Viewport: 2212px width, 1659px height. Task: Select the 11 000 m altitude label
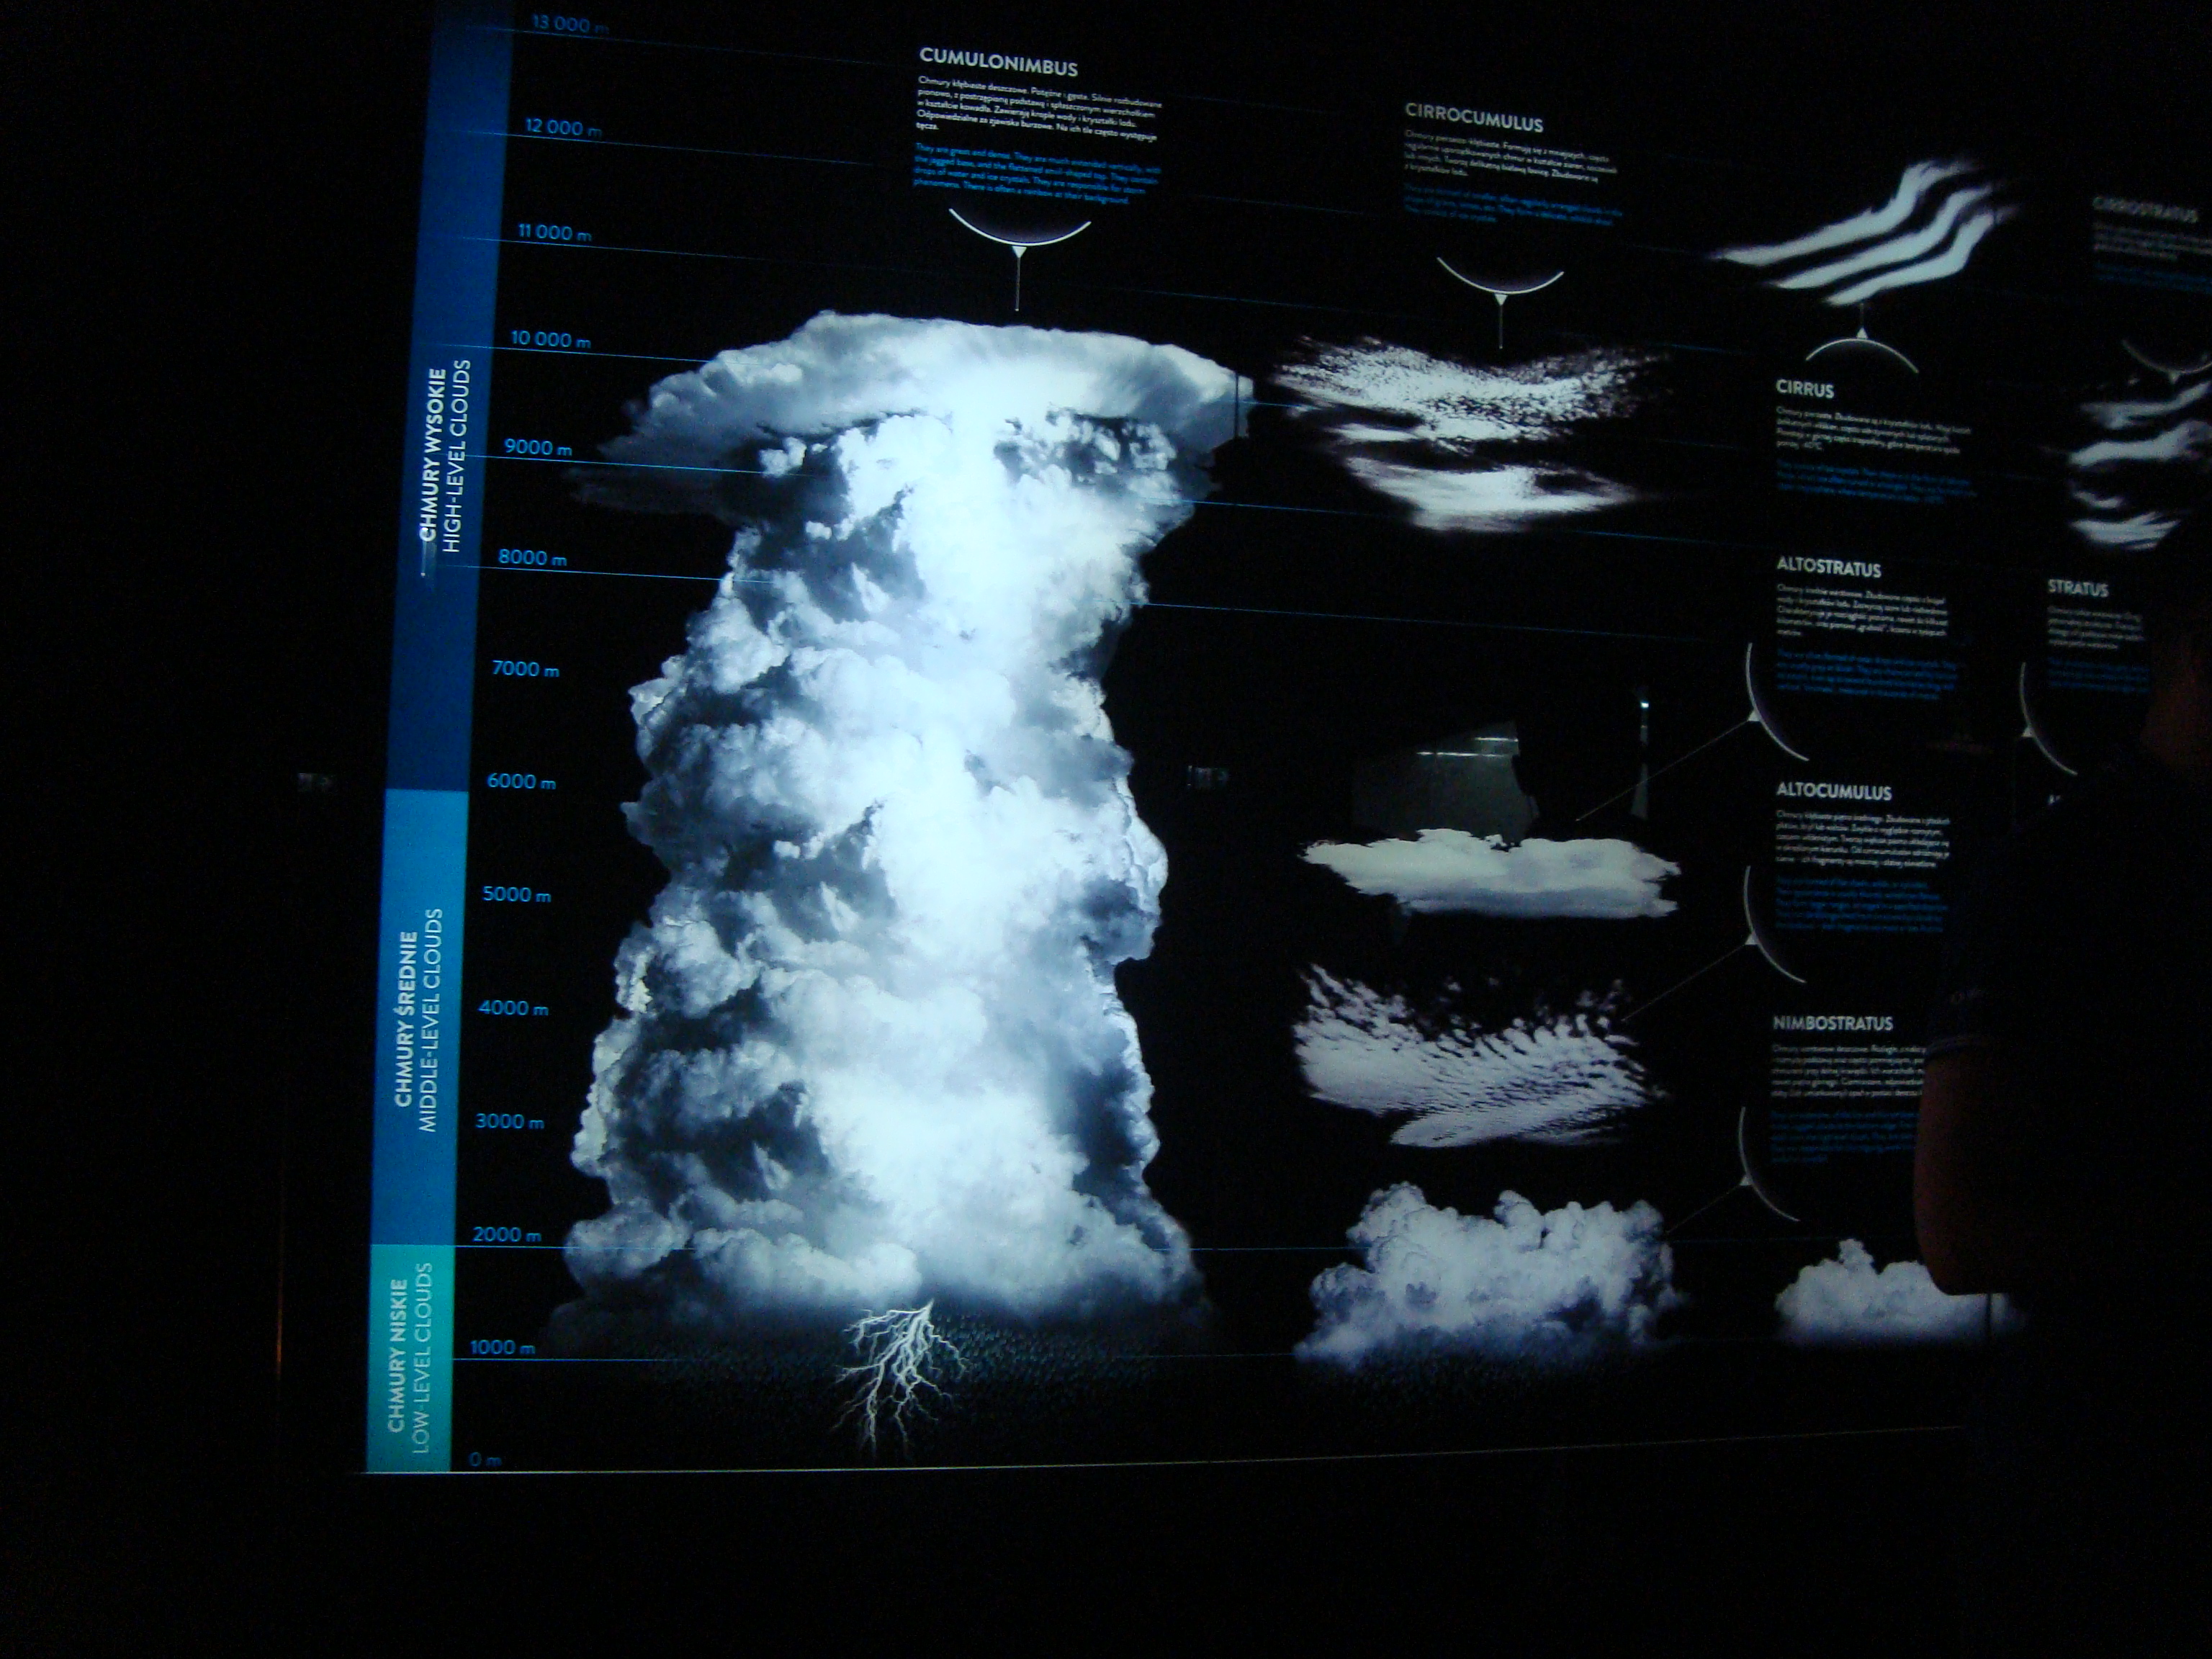pyautogui.click(x=555, y=233)
